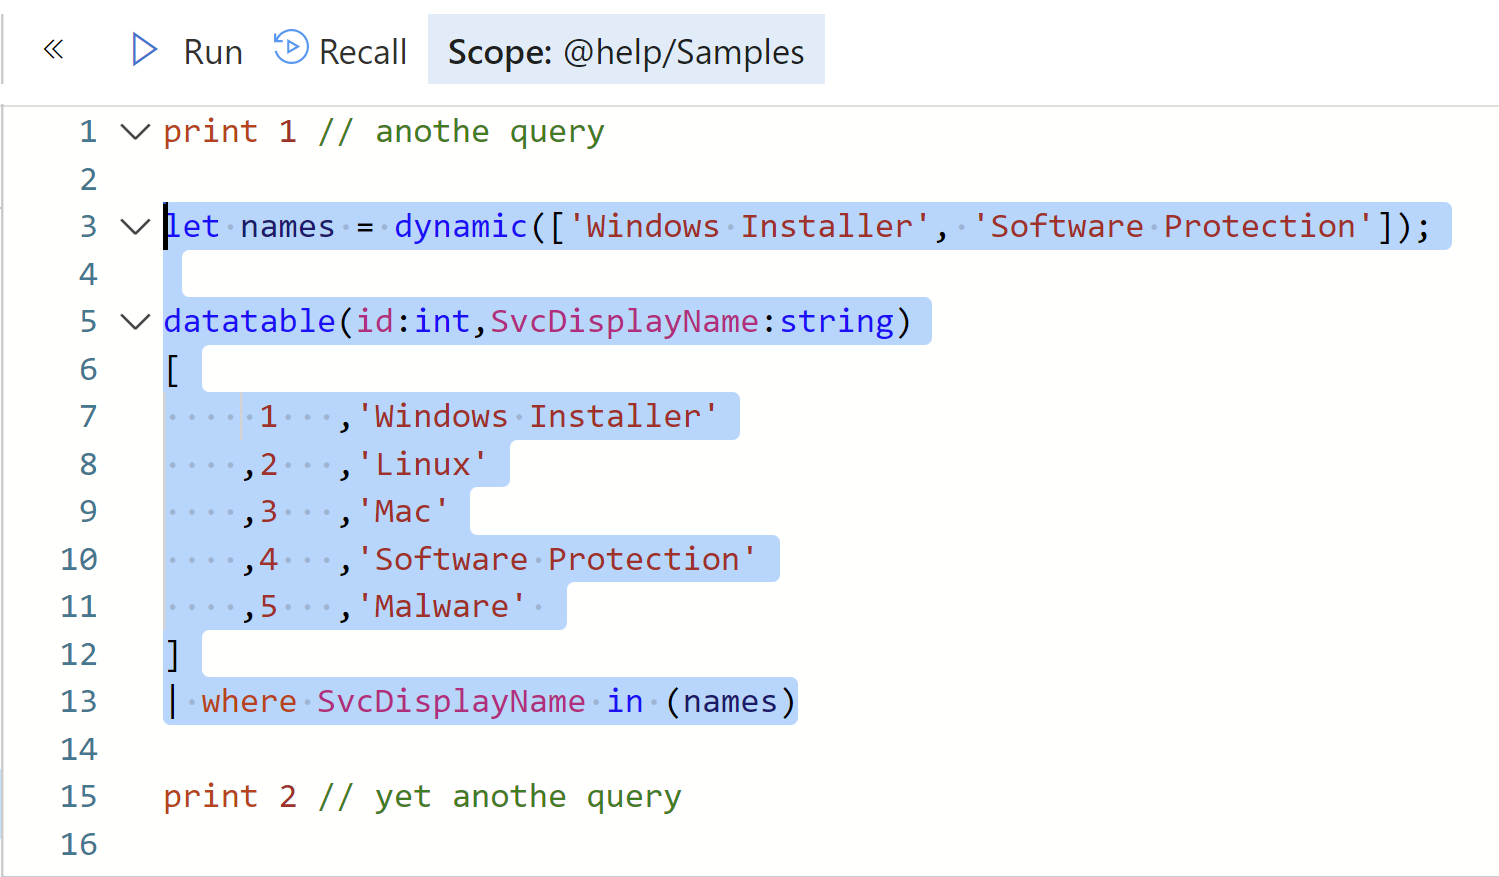Click '(names)' at end of line 13
Image resolution: width=1499 pixels, height=877 pixels.
coord(730,702)
